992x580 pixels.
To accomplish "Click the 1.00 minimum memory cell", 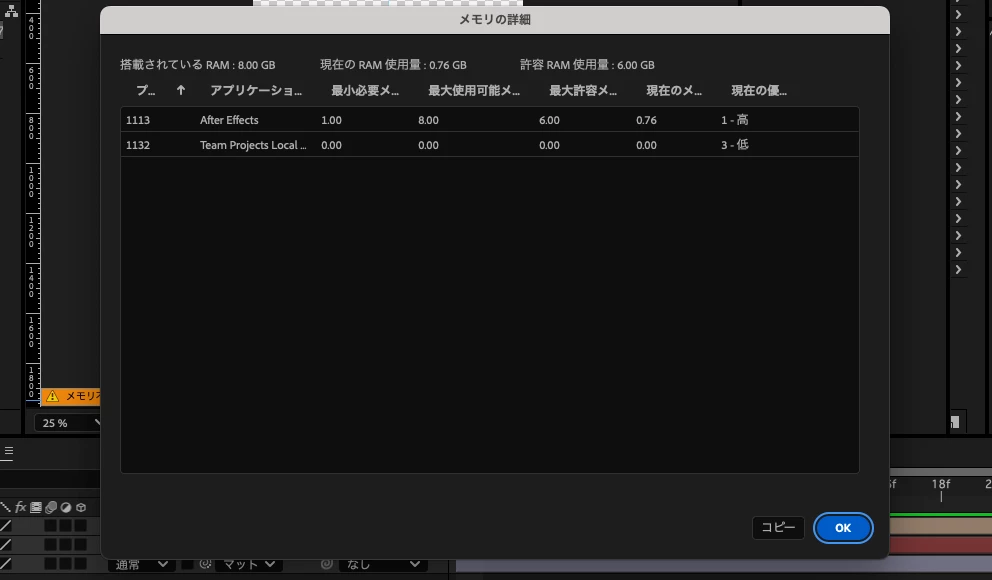I will [x=331, y=120].
